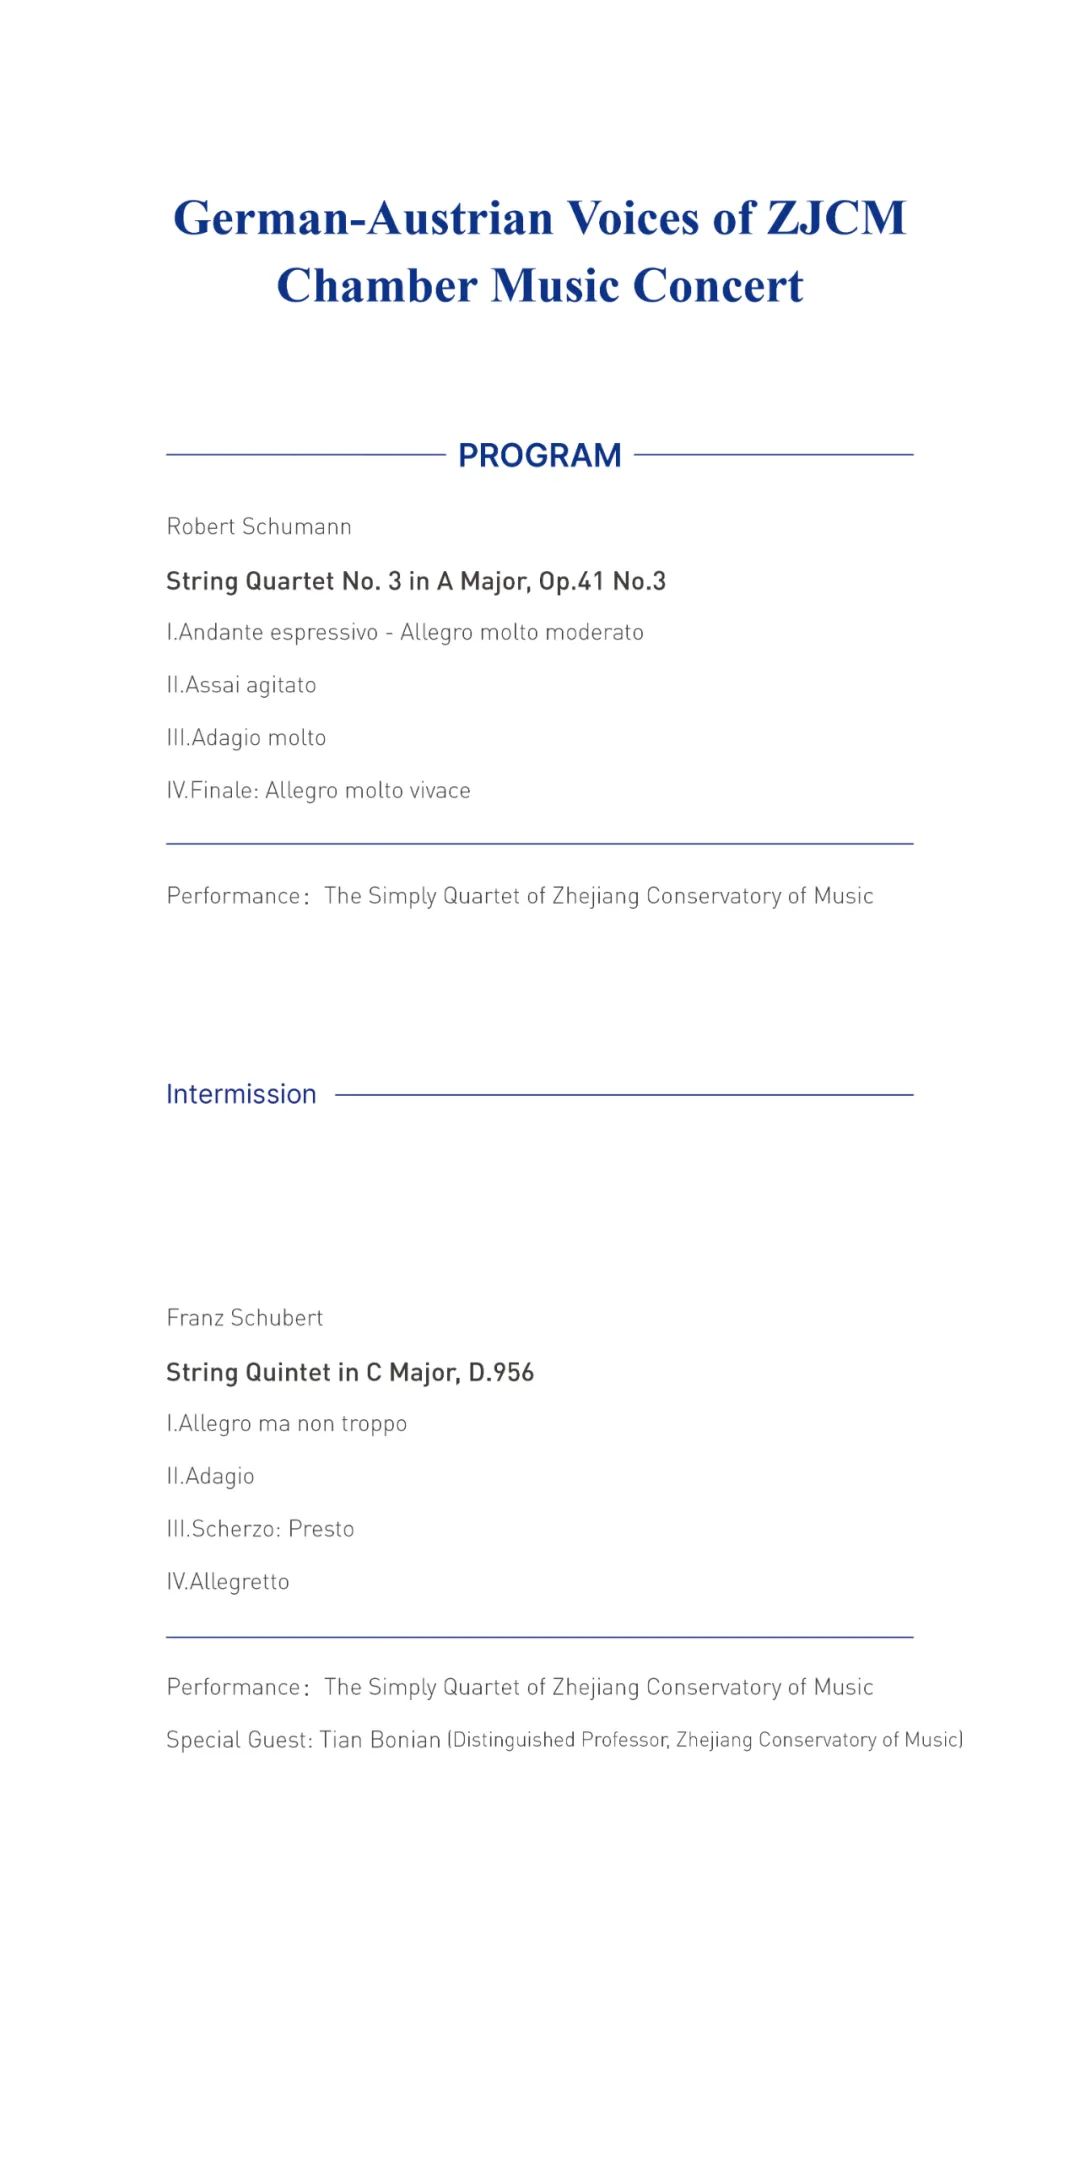Image resolution: width=1080 pixels, height=2160 pixels.
Task: Click String Quintet in C Major, D.956 title
Action: pyautogui.click(x=350, y=1372)
